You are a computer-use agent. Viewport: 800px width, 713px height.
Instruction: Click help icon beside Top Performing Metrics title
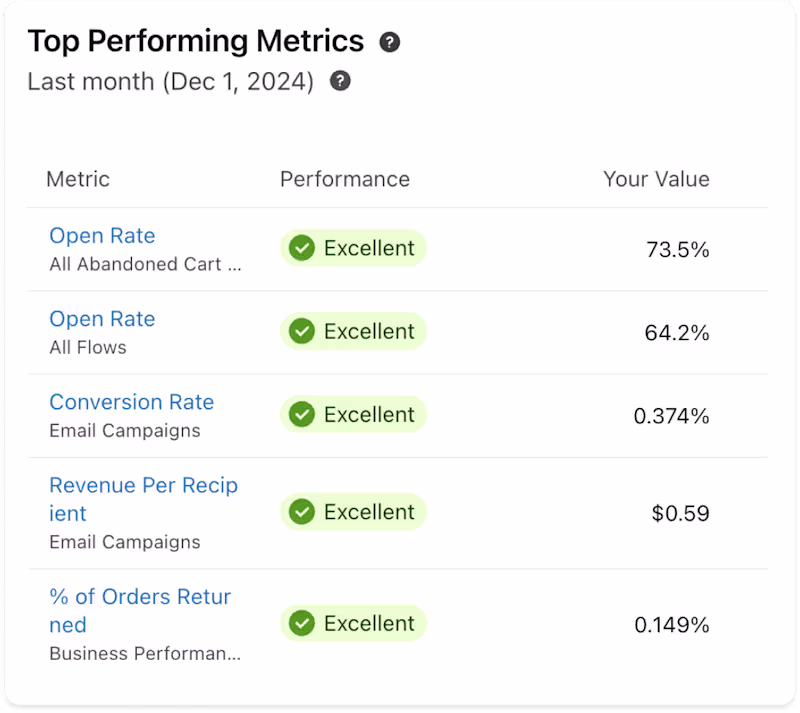click(x=390, y=42)
